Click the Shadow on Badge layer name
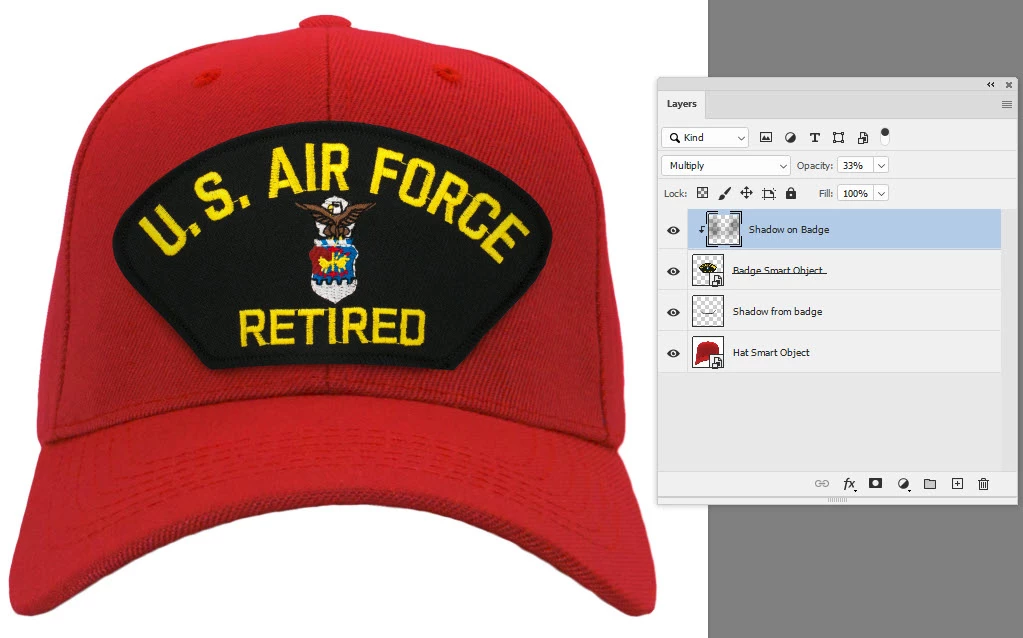This screenshot has height=638, width=1023. click(x=789, y=230)
